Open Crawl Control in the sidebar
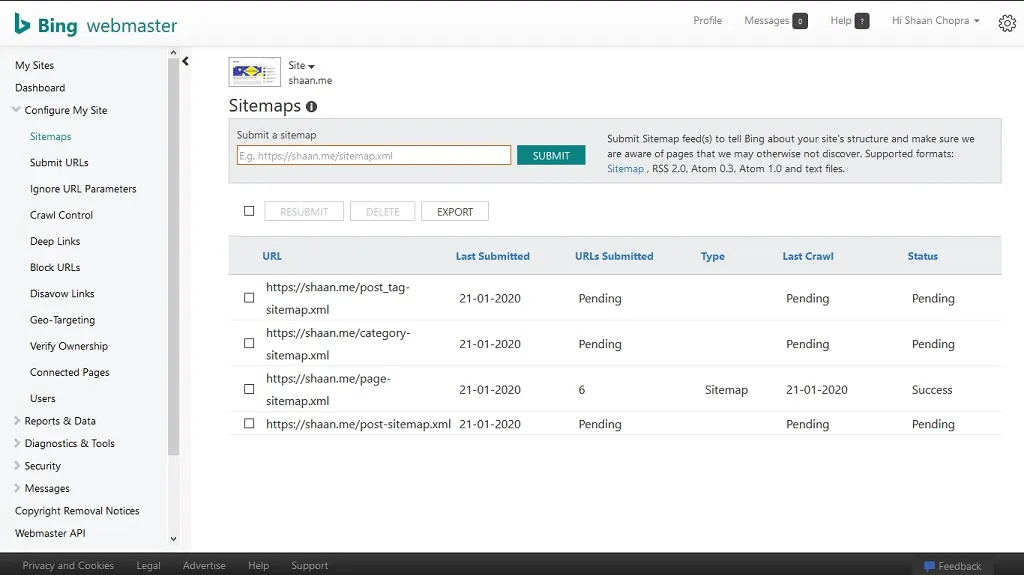Image resolution: width=1024 pixels, height=575 pixels. [61, 215]
